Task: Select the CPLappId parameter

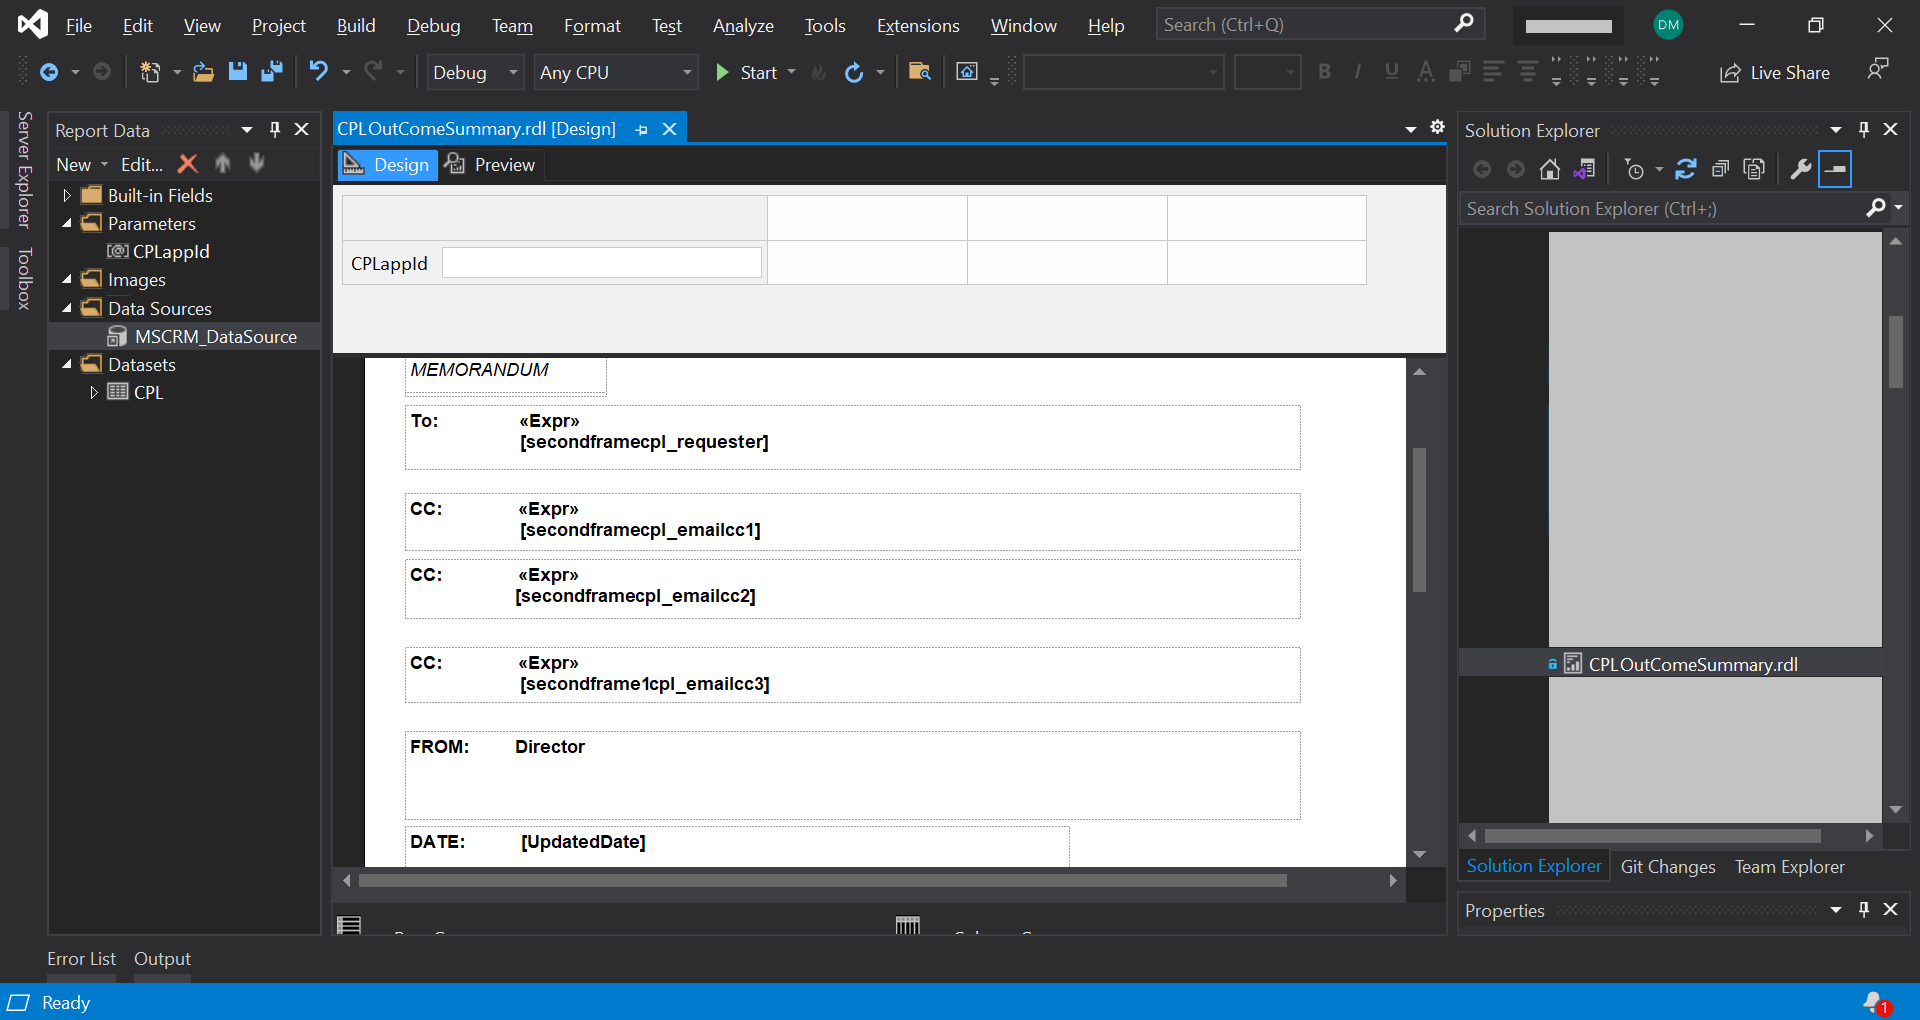Action: pyautogui.click(x=171, y=252)
